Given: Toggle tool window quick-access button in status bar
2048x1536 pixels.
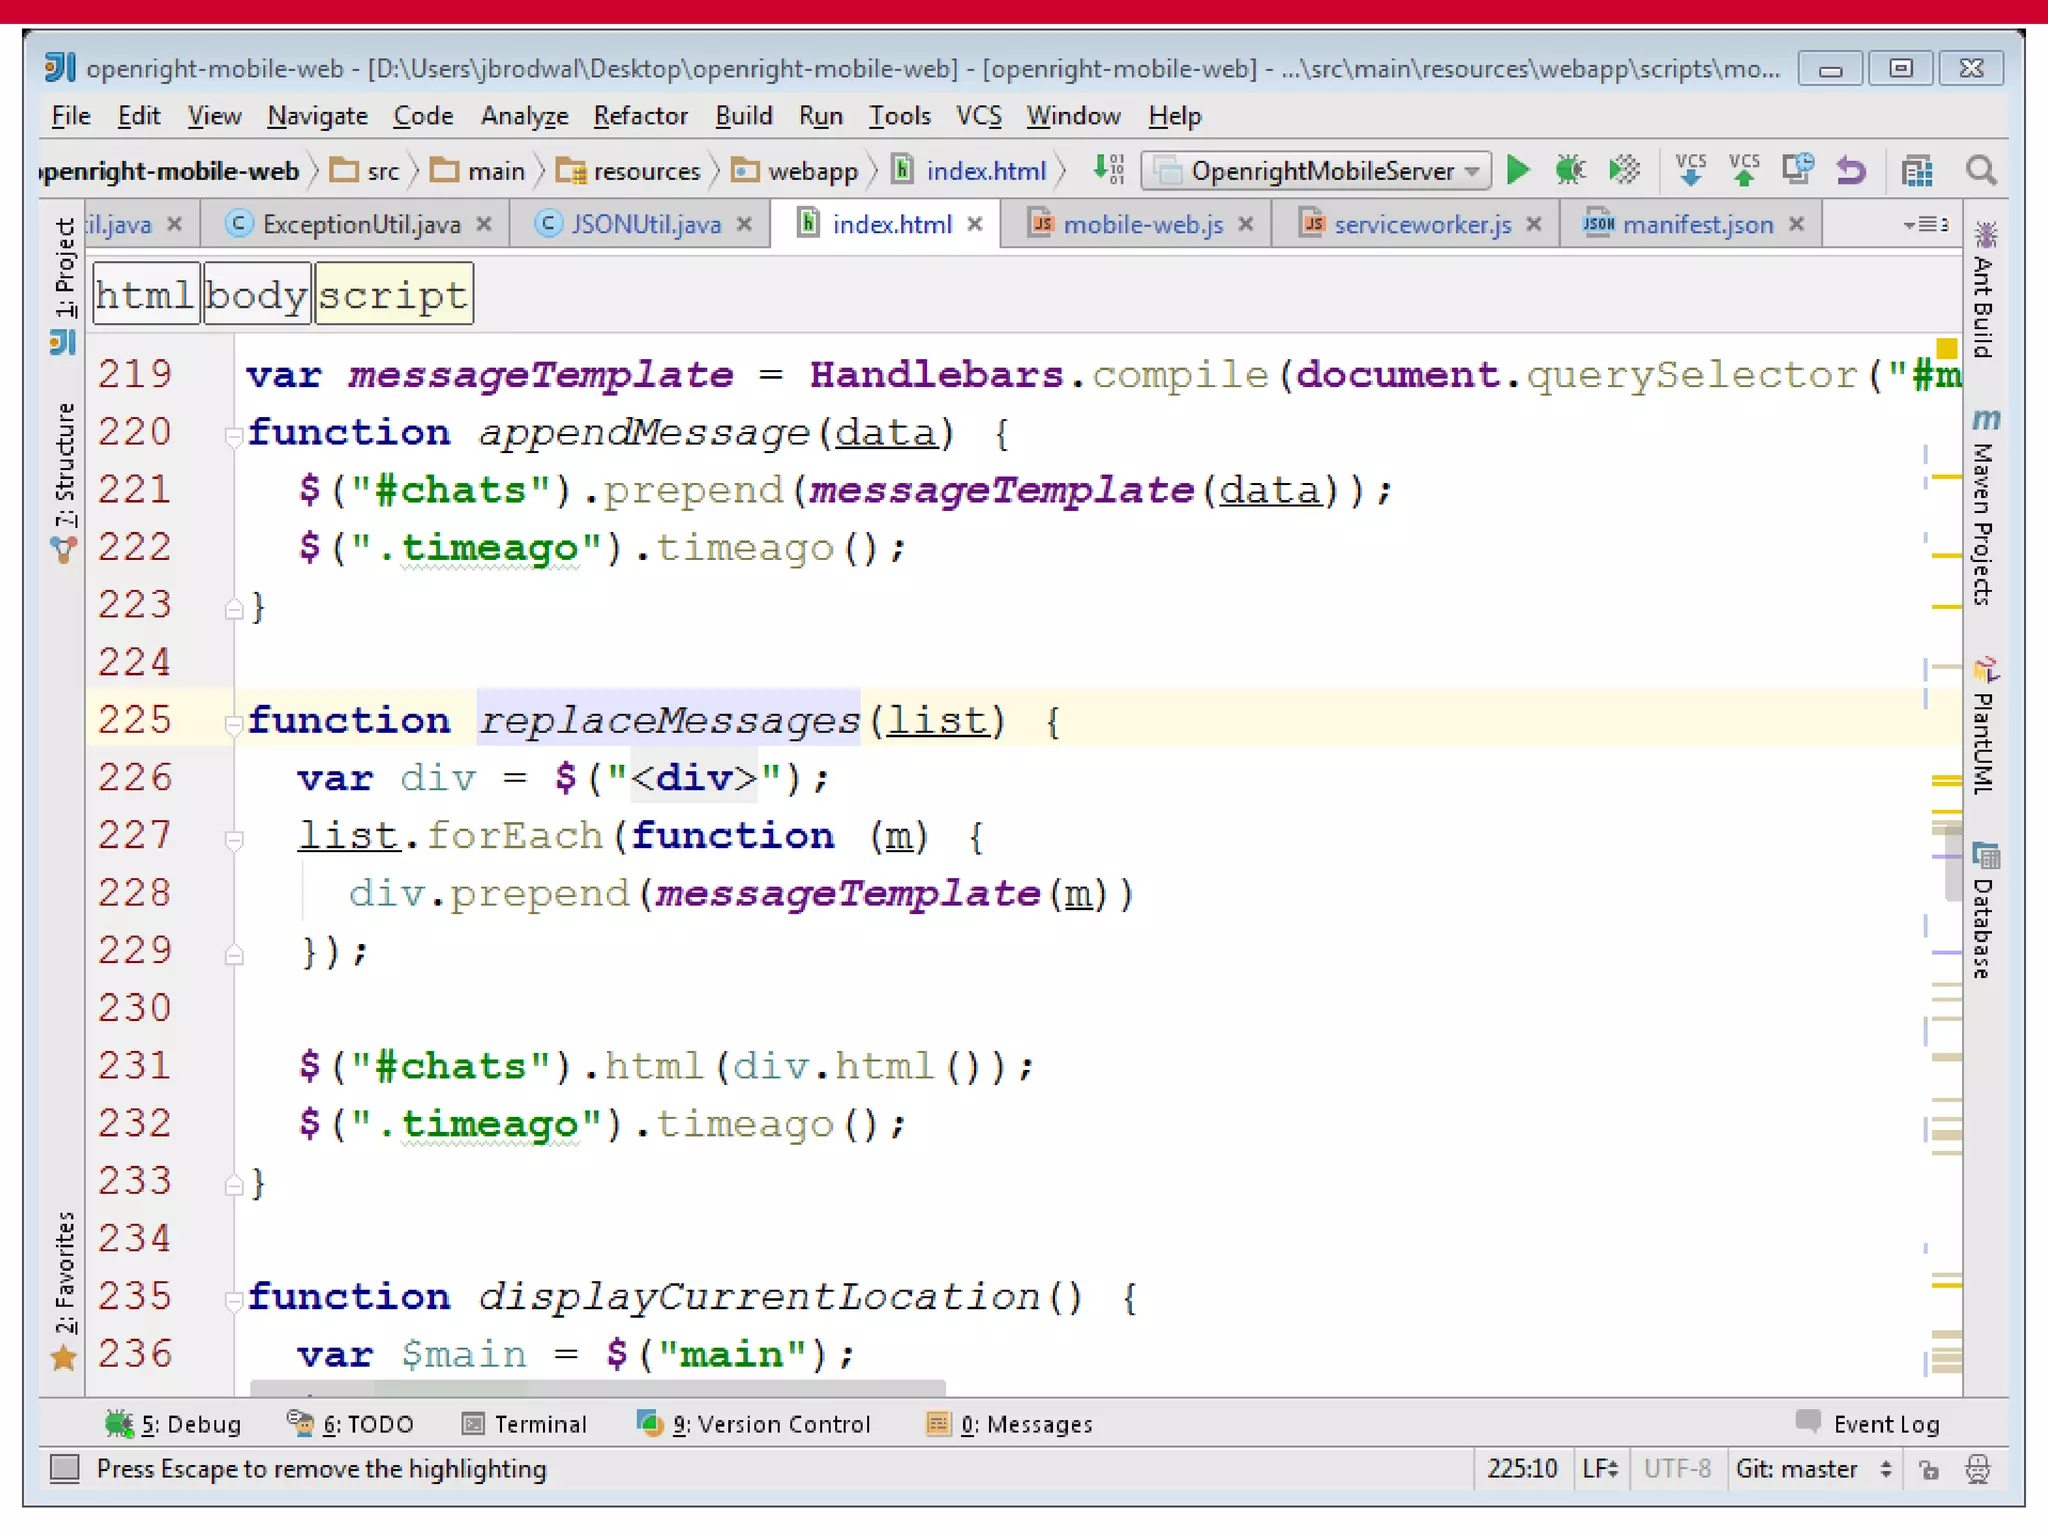Looking at the screenshot, I should coord(65,1468).
